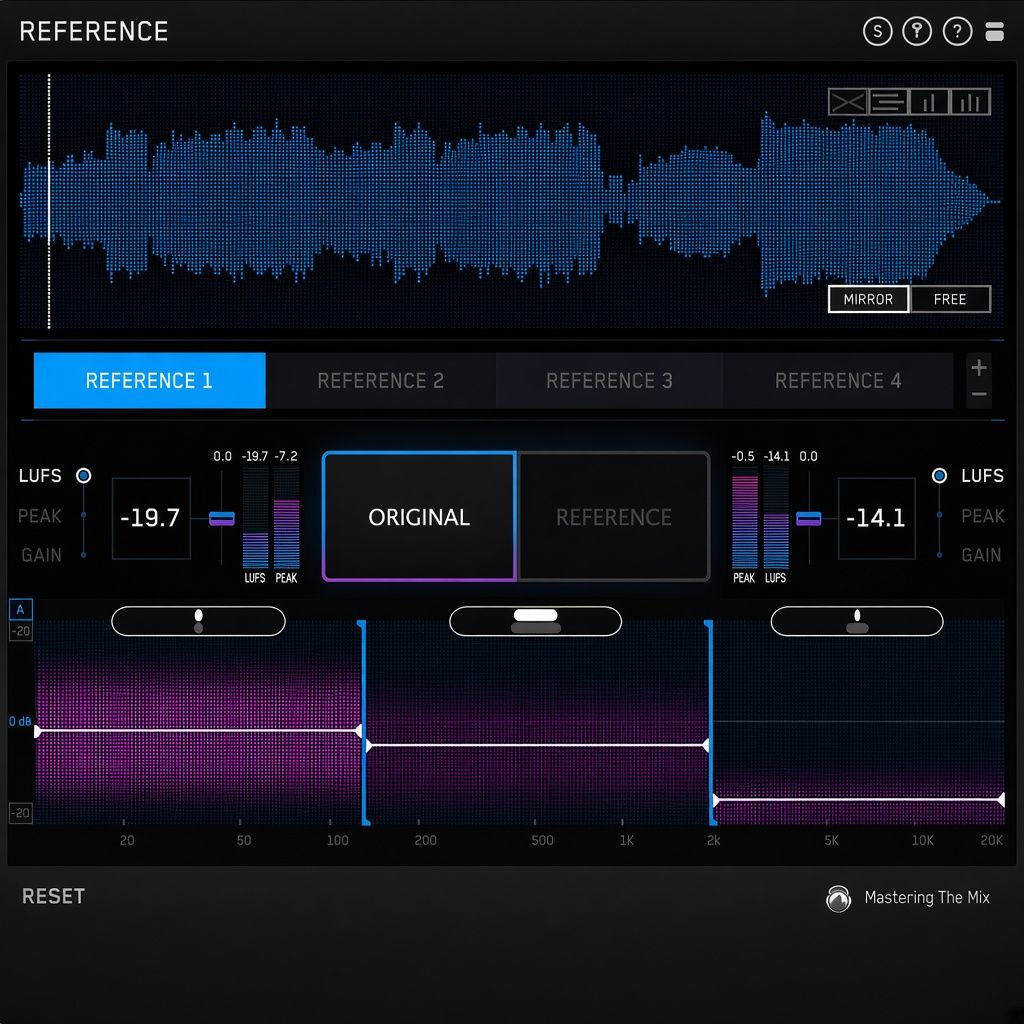Screen dimensions: 1024x1024
Task: Click the low band stereo width pill
Action: (x=199, y=621)
